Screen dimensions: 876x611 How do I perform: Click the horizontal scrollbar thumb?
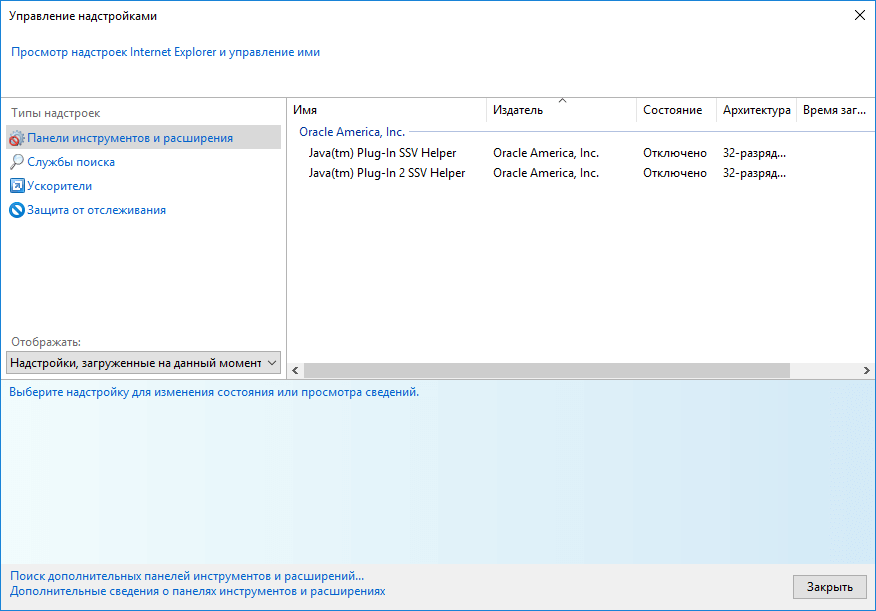pyautogui.click(x=546, y=370)
